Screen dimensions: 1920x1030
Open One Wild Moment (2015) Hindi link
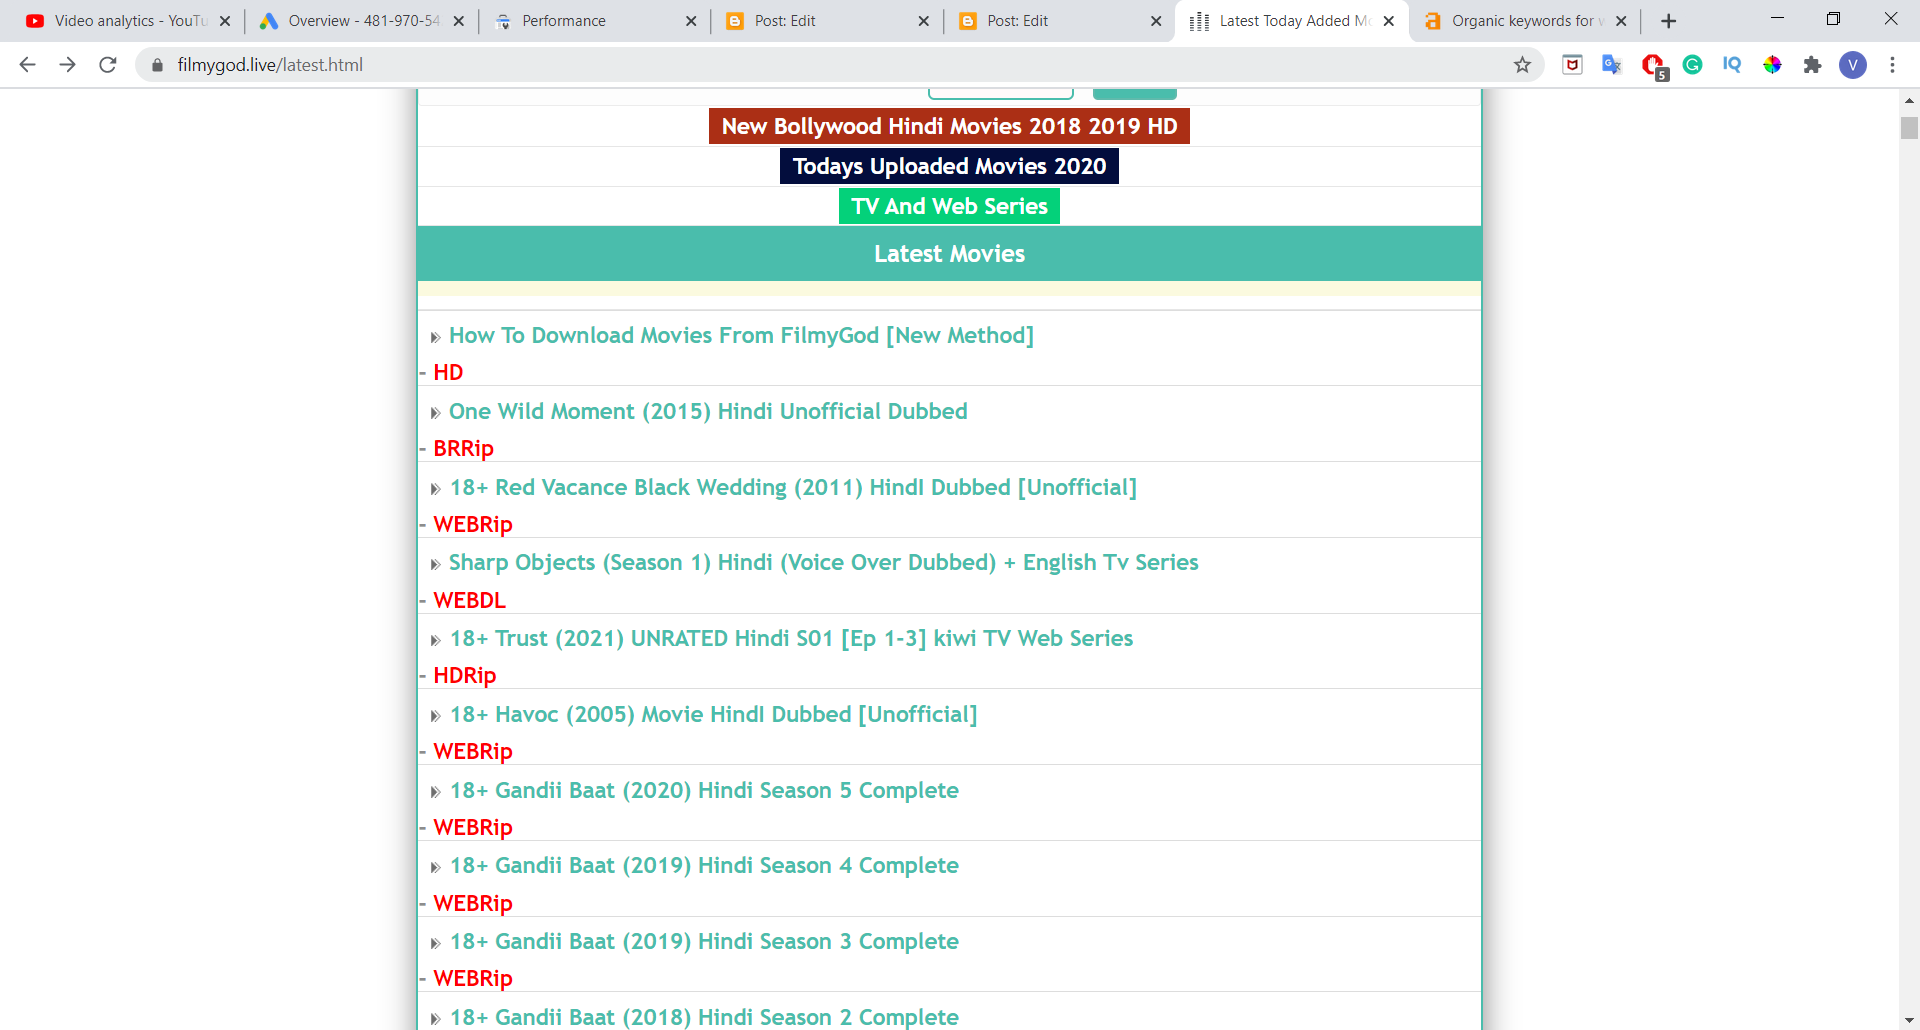708,412
